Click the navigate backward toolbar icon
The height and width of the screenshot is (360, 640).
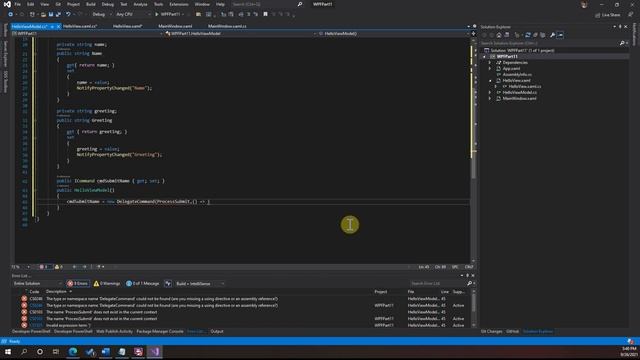(10, 14)
